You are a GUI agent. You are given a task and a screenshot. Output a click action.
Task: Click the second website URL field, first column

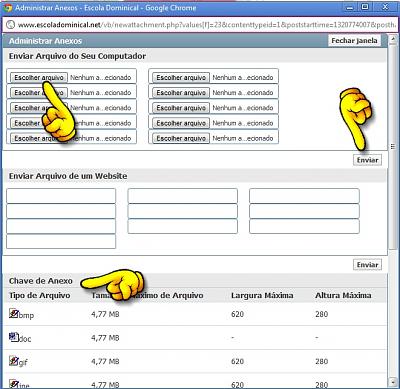tap(61, 211)
